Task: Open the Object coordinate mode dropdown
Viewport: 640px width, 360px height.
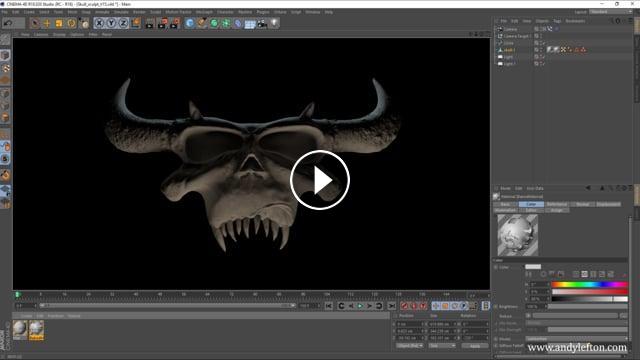Action: point(409,346)
